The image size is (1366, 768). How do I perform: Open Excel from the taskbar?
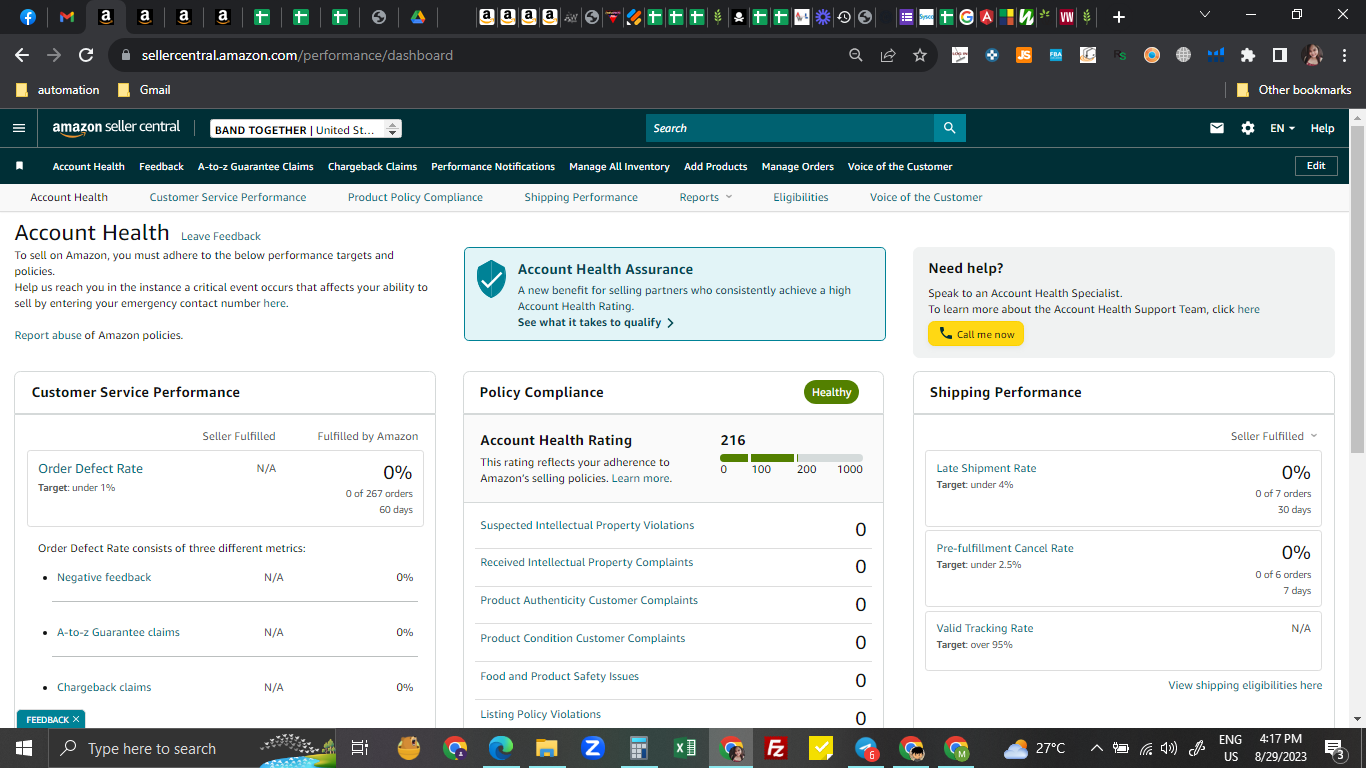(685, 748)
